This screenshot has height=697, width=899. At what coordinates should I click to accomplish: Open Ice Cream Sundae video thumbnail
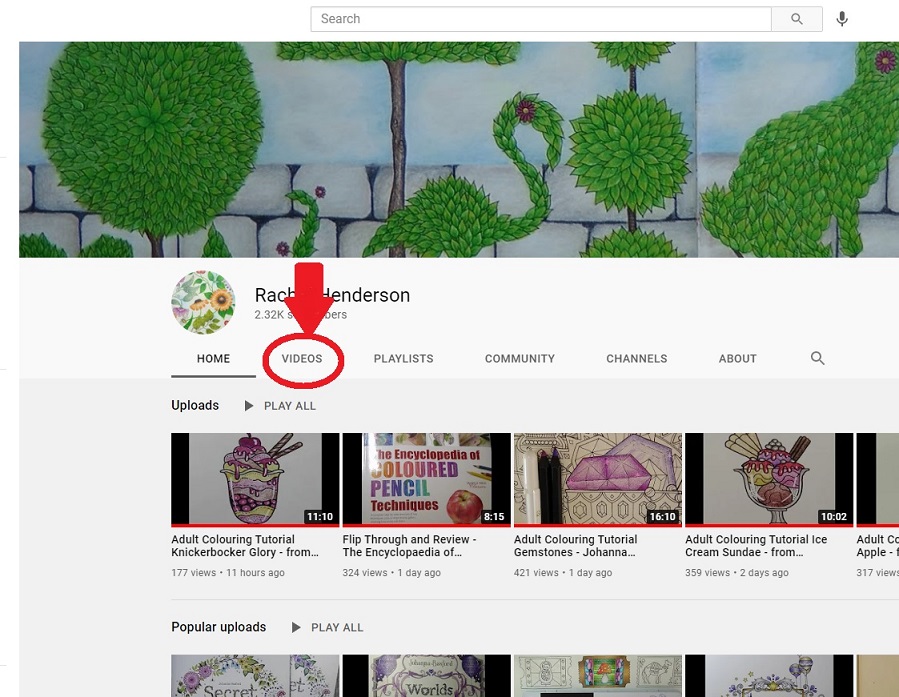coord(768,479)
